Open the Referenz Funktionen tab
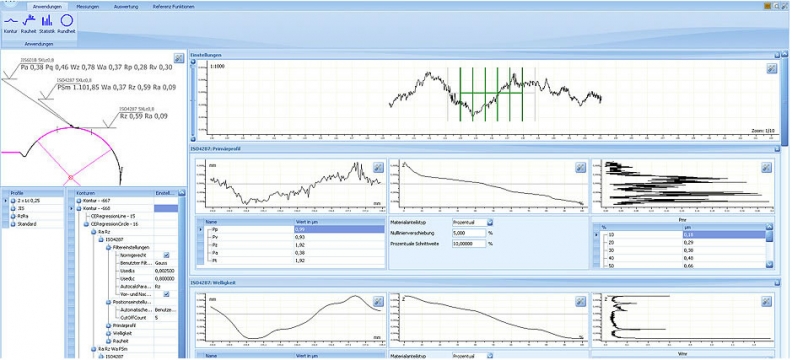The image size is (792, 360). pyautogui.click(x=173, y=7)
